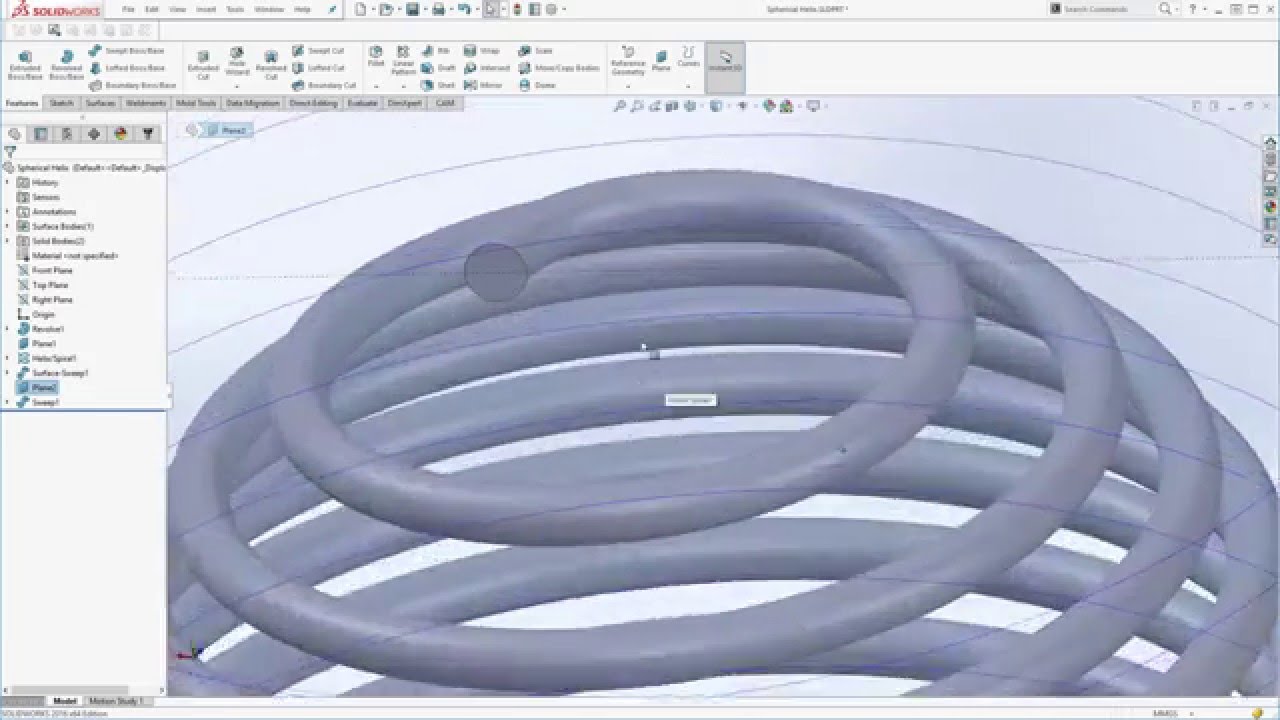Select the Wrap tool

481,50
